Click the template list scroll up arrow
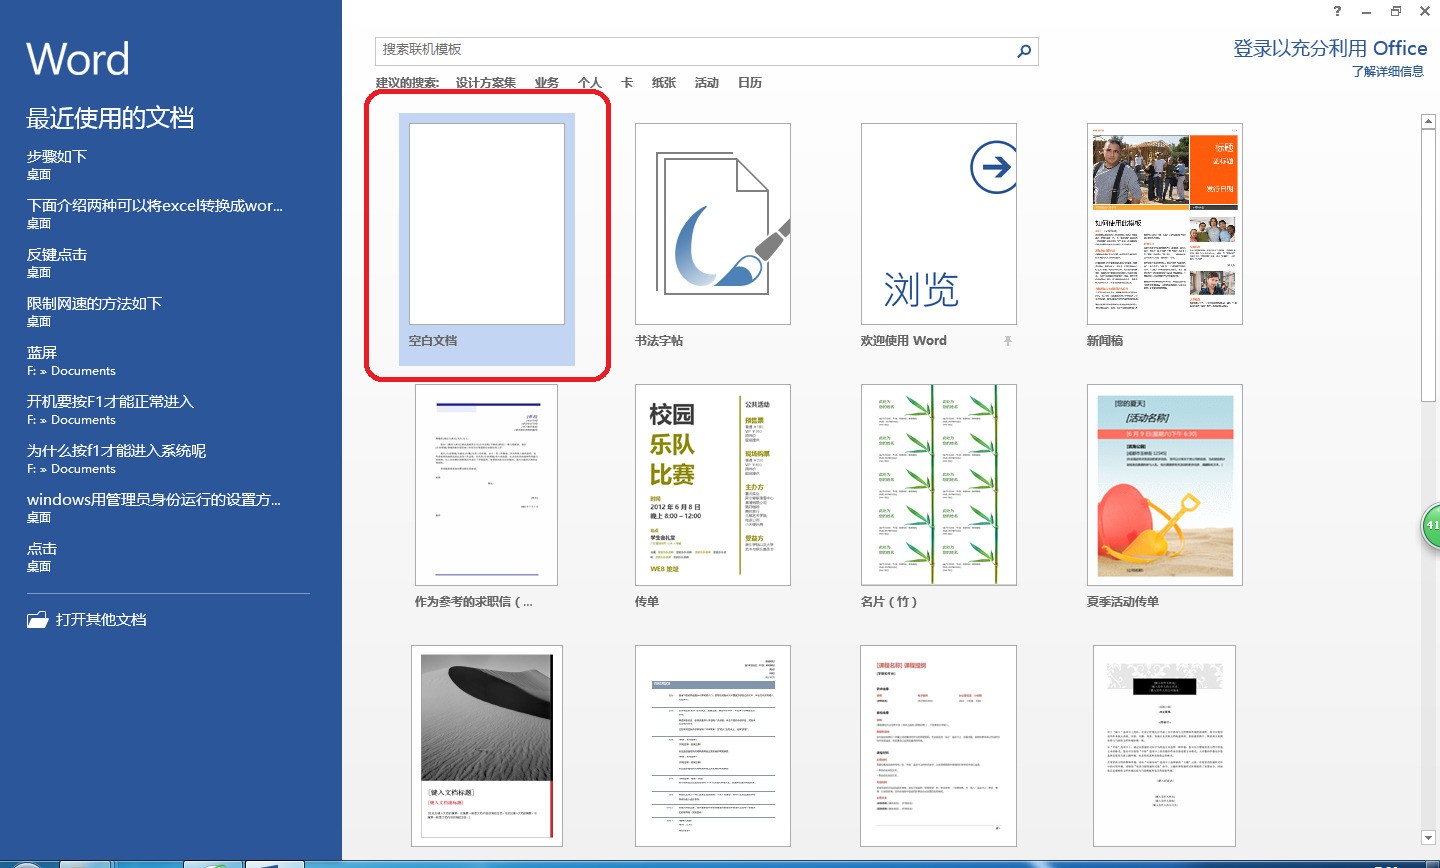 1428,122
